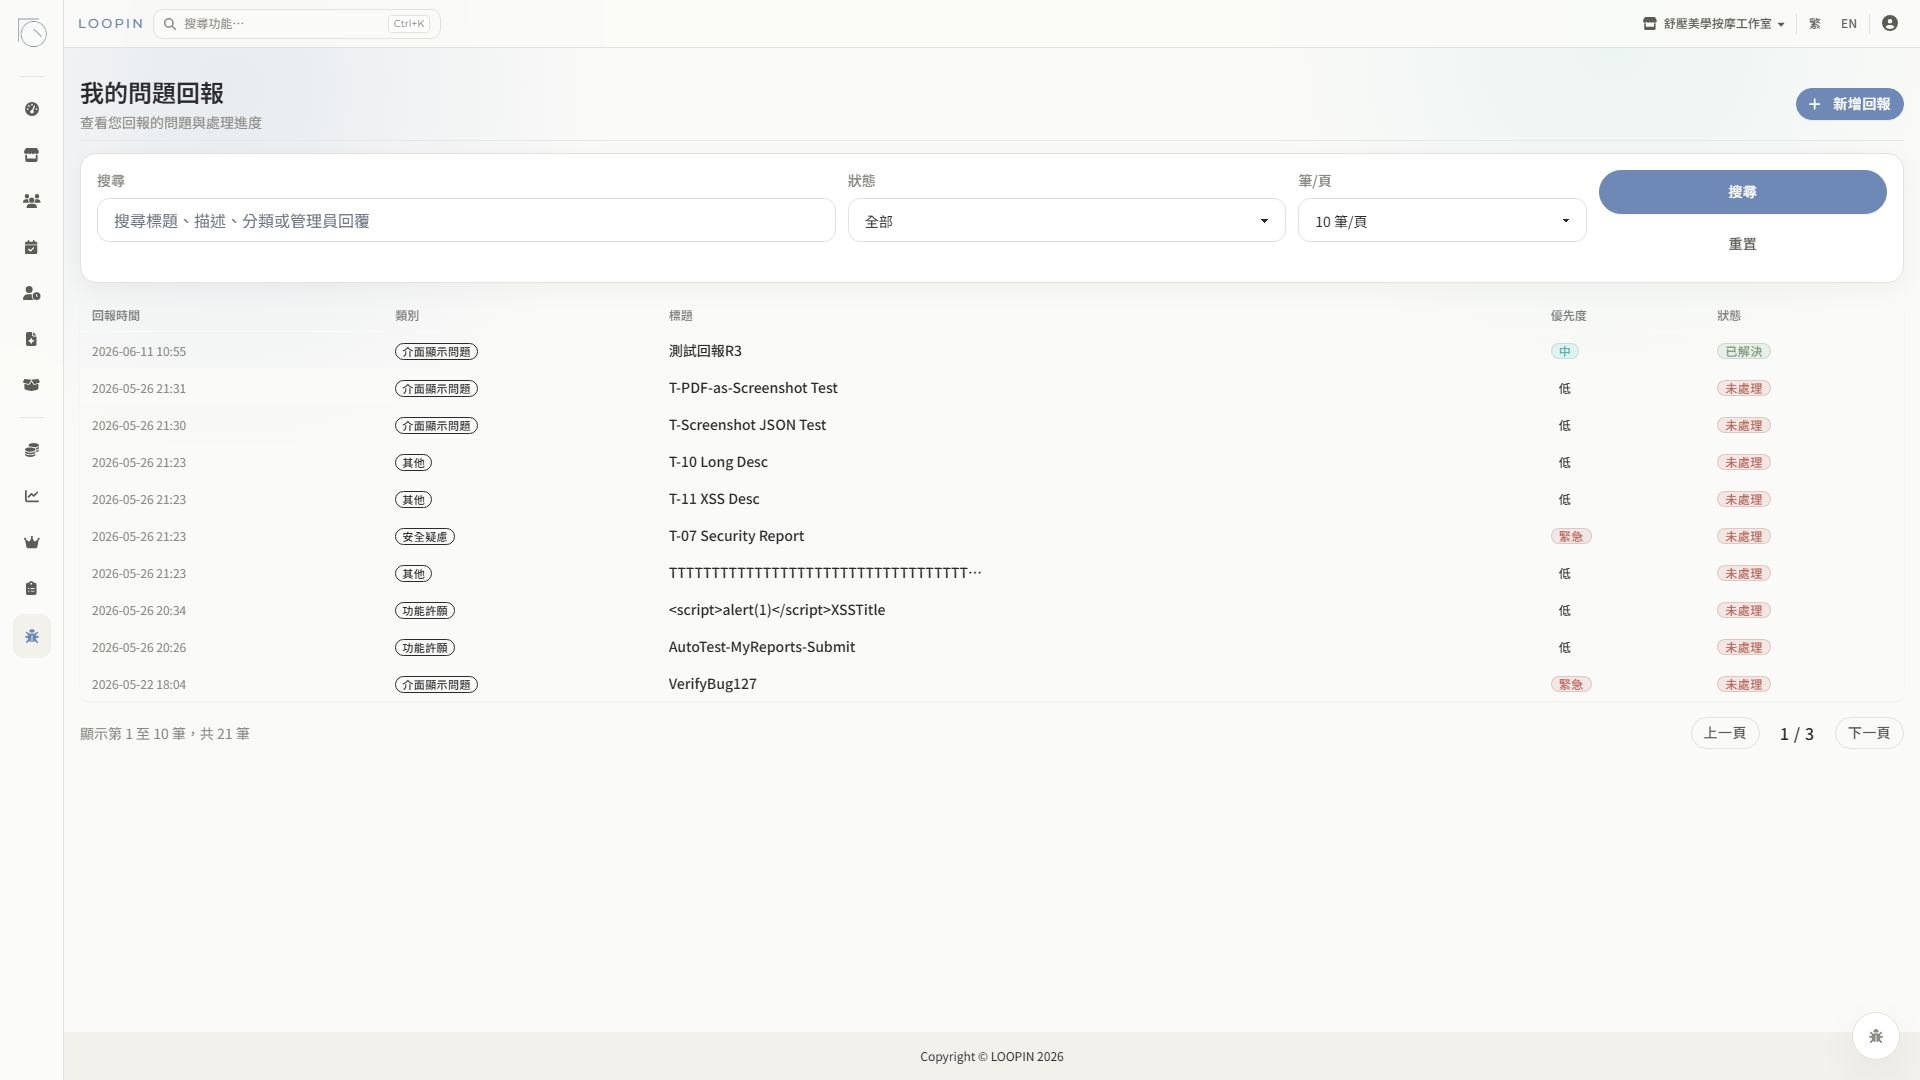Open the person with clock sidebar icon
This screenshot has width=1920, height=1080.
32,293
